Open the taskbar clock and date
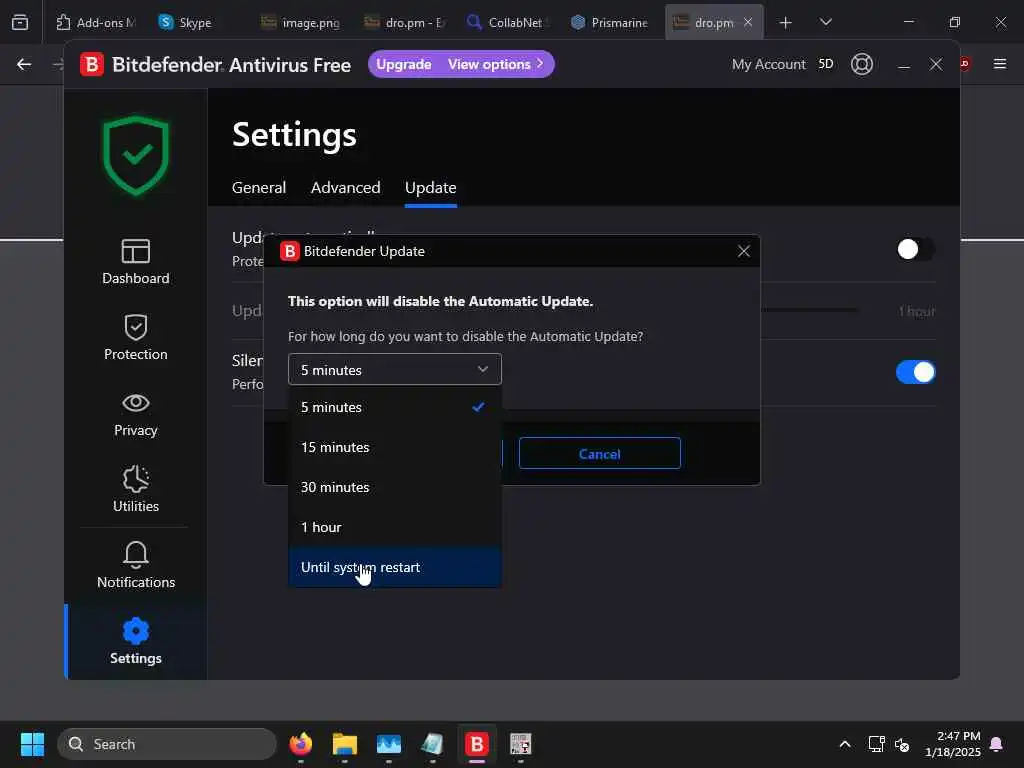1024x768 pixels. pos(952,744)
